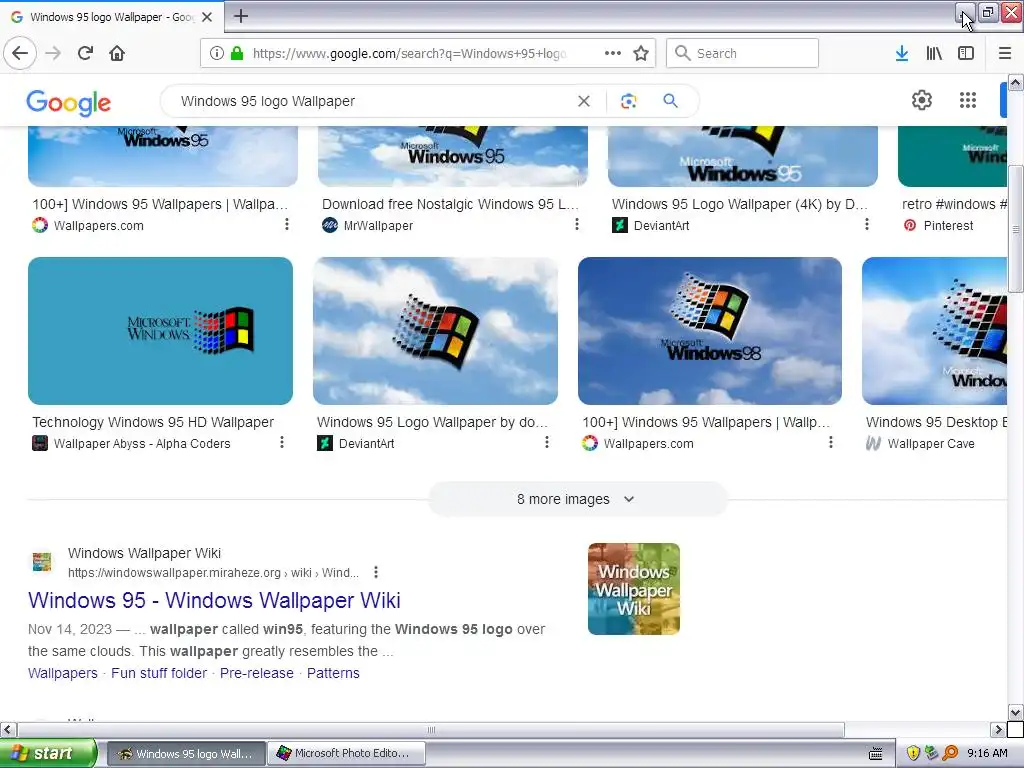Open the Windows 98 clouds wallpaper thumbnail
1024x768 pixels.
[710, 331]
